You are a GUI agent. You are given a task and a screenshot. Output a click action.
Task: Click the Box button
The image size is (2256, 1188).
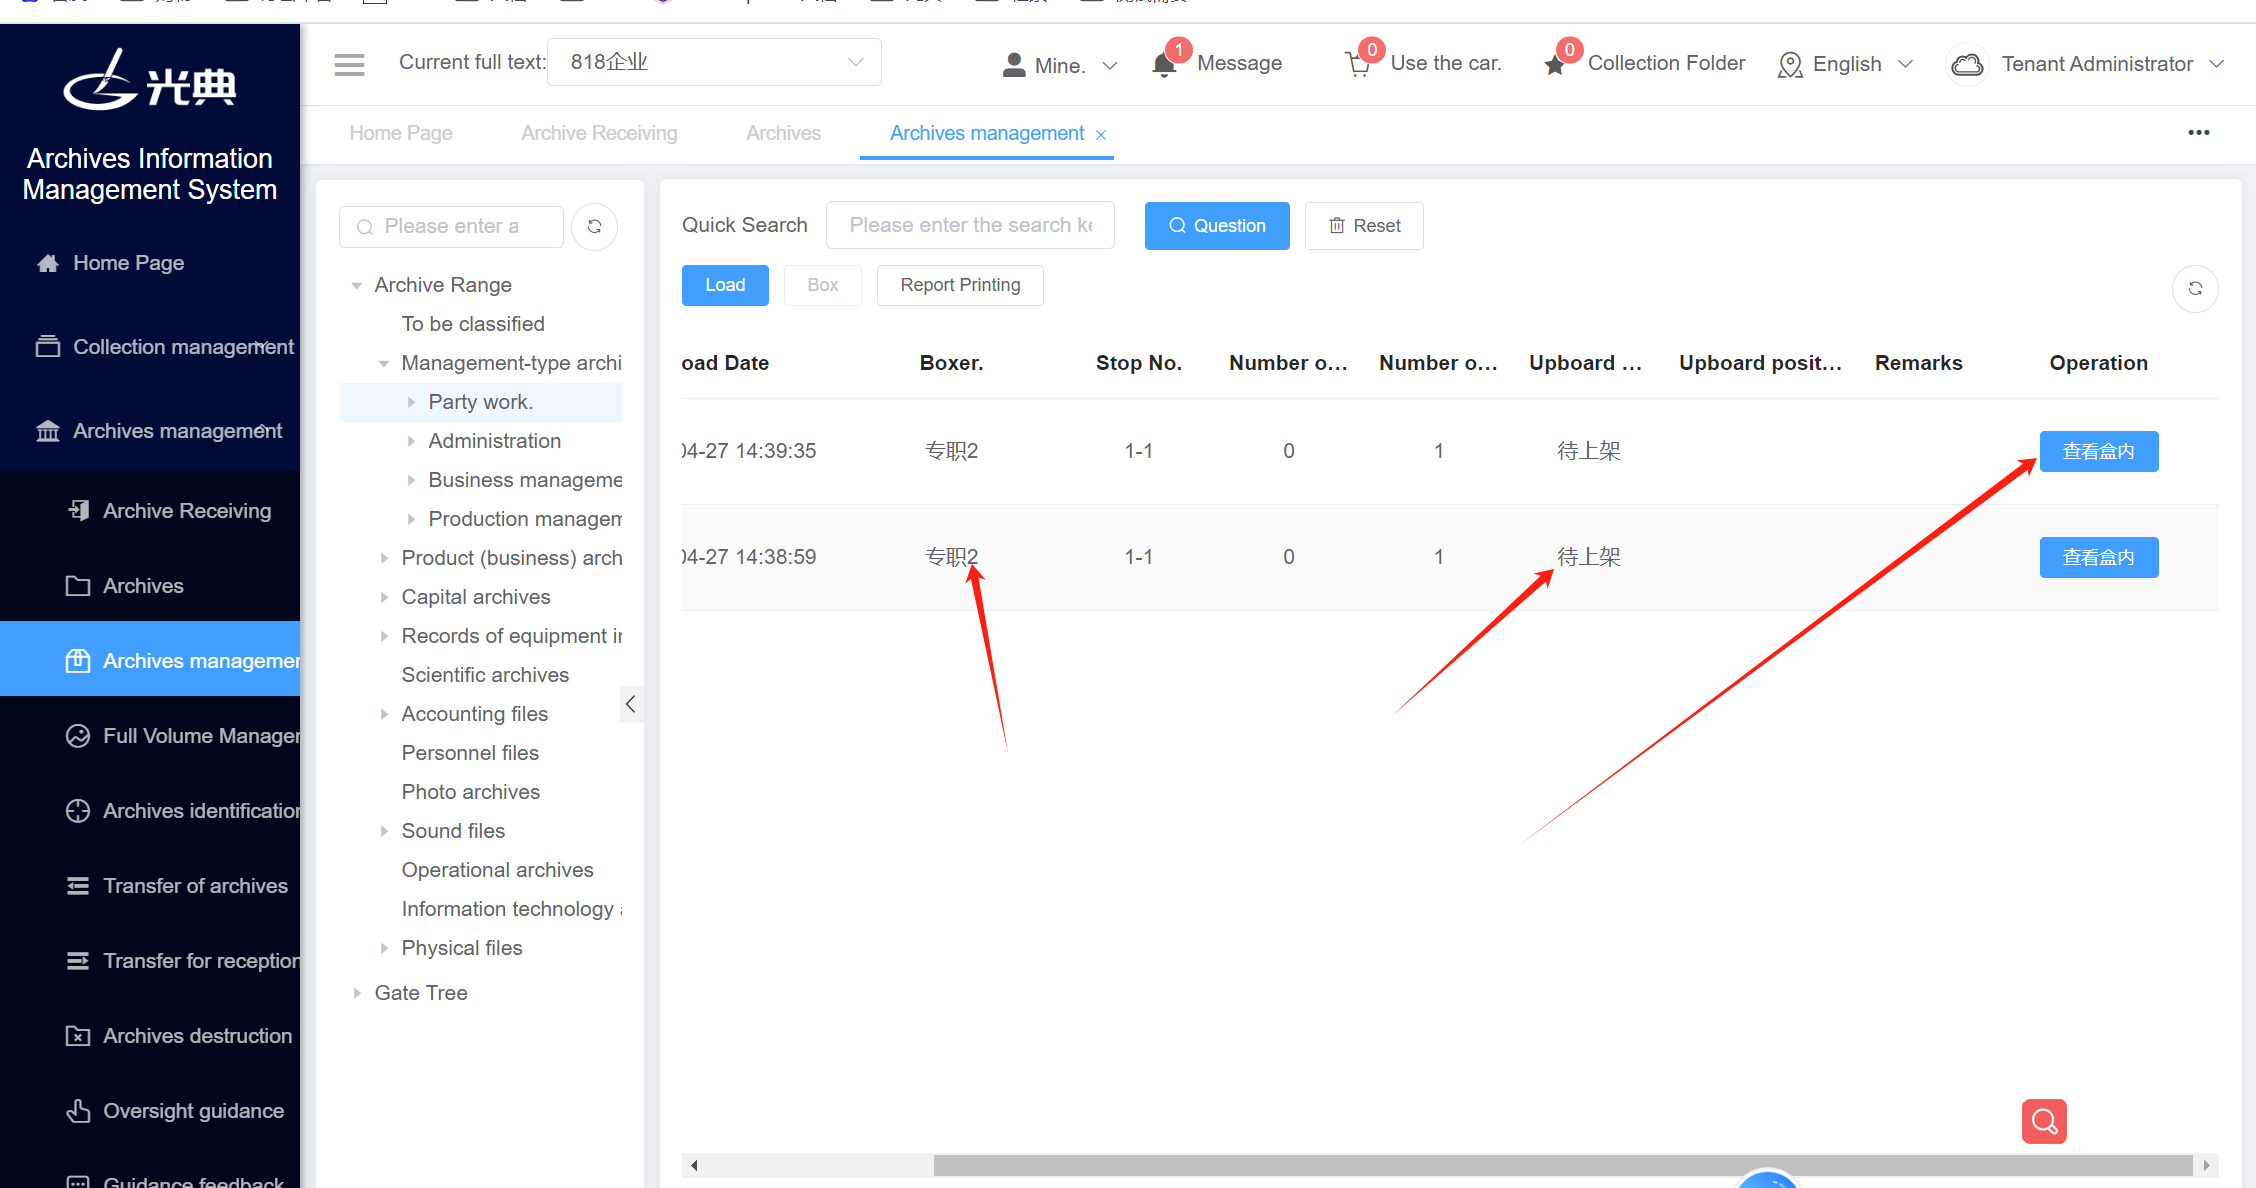pos(823,285)
